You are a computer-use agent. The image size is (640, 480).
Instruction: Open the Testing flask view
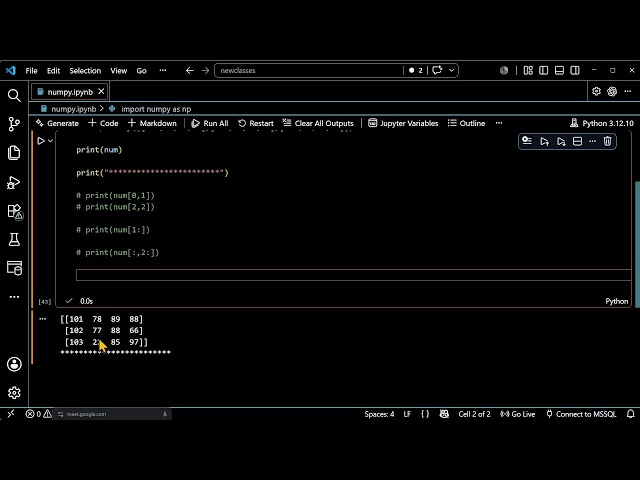[x=14, y=240]
